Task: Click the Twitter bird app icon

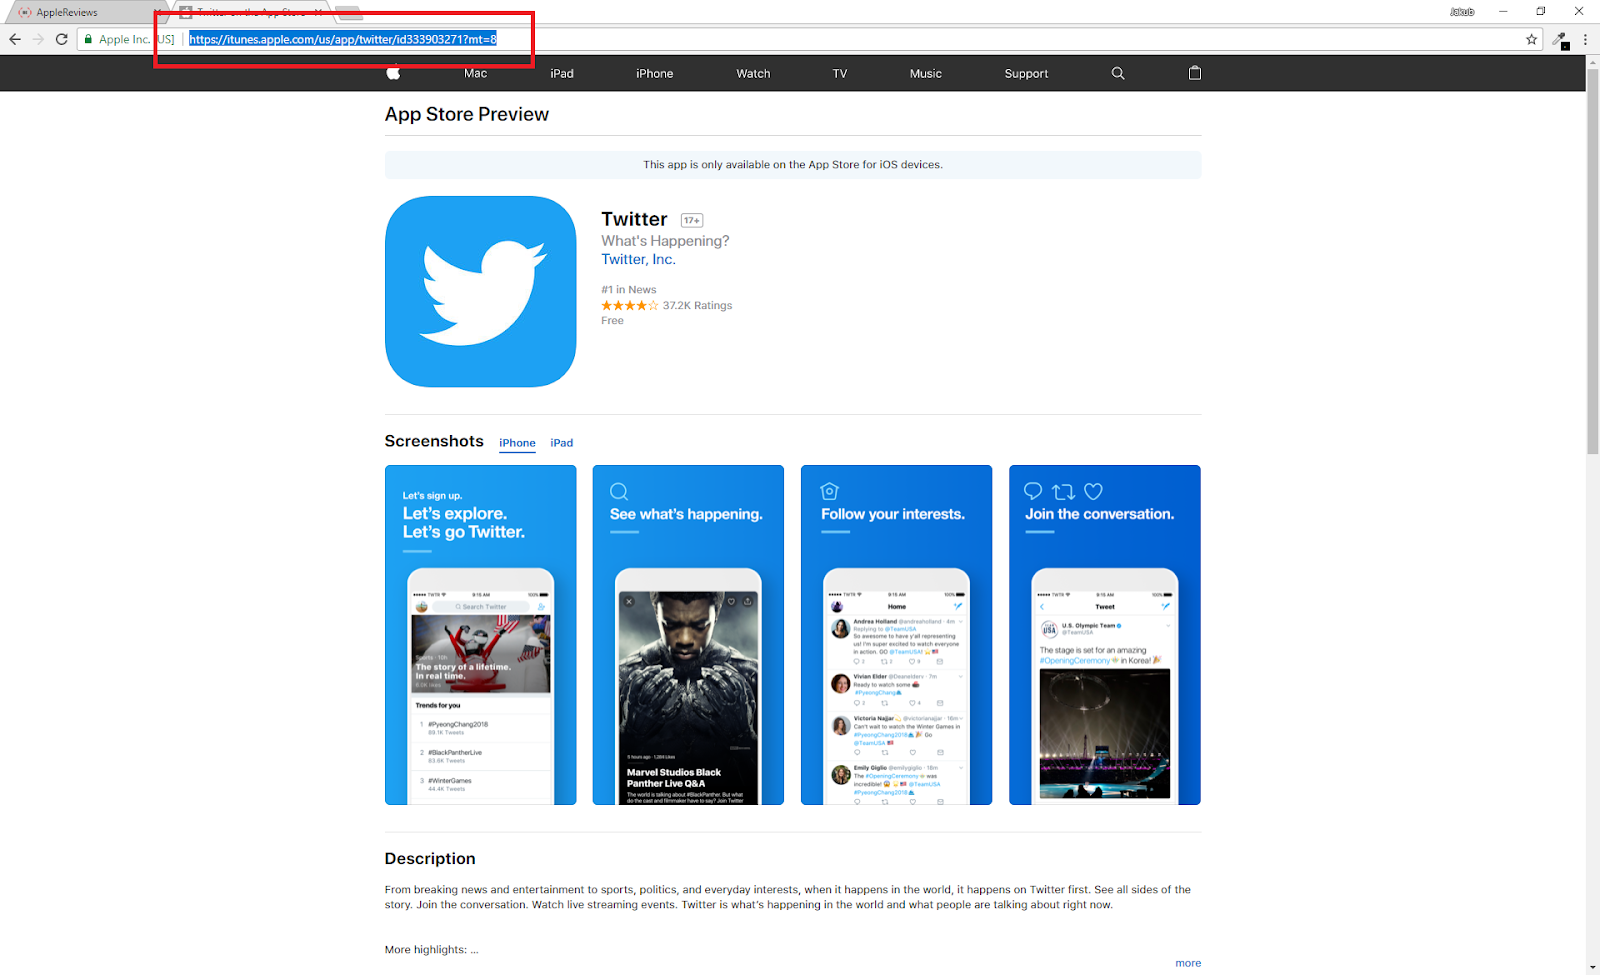Action: (x=481, y=291)
